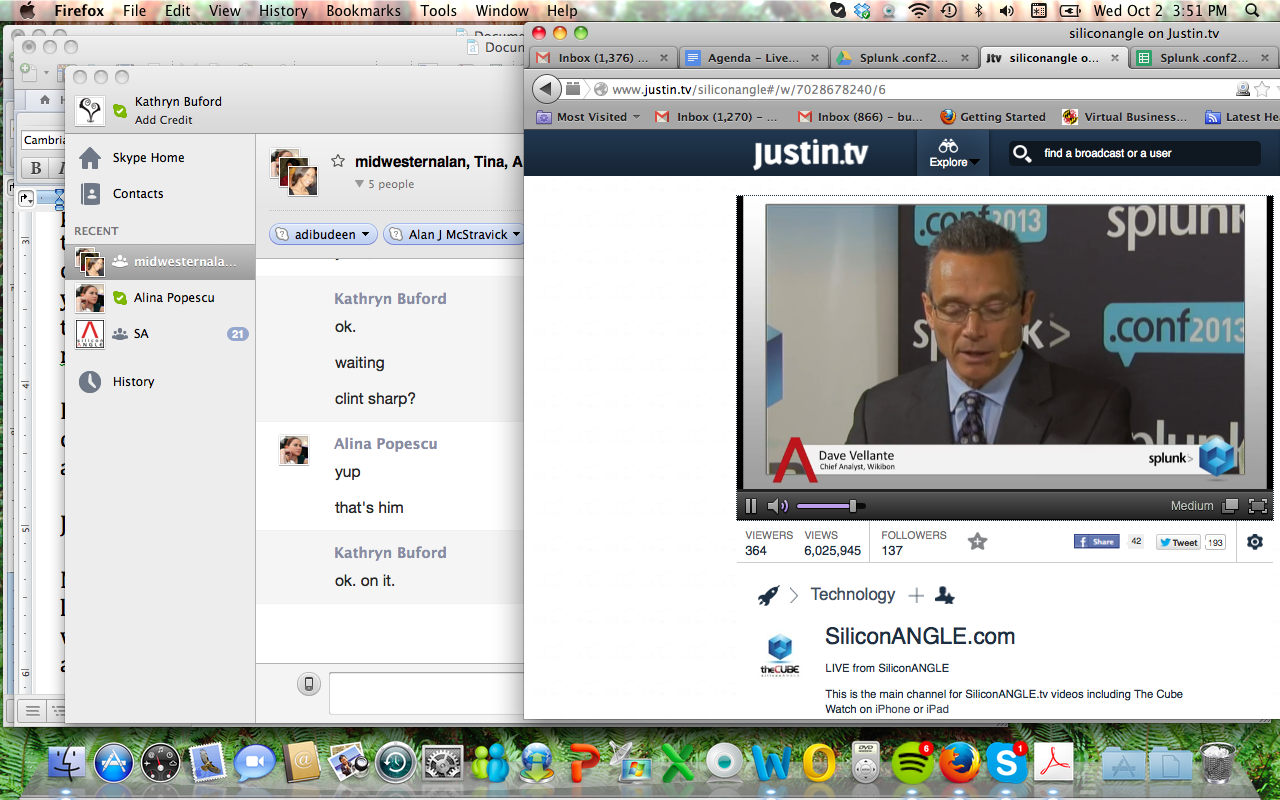Open the SiliconANGLE.com channel title
The image size is (1280, 800).
920,636
